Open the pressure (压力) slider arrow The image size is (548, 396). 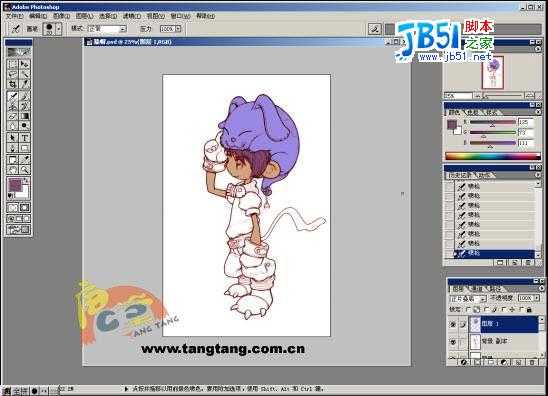pyautogui.click(x=179, y=29)
